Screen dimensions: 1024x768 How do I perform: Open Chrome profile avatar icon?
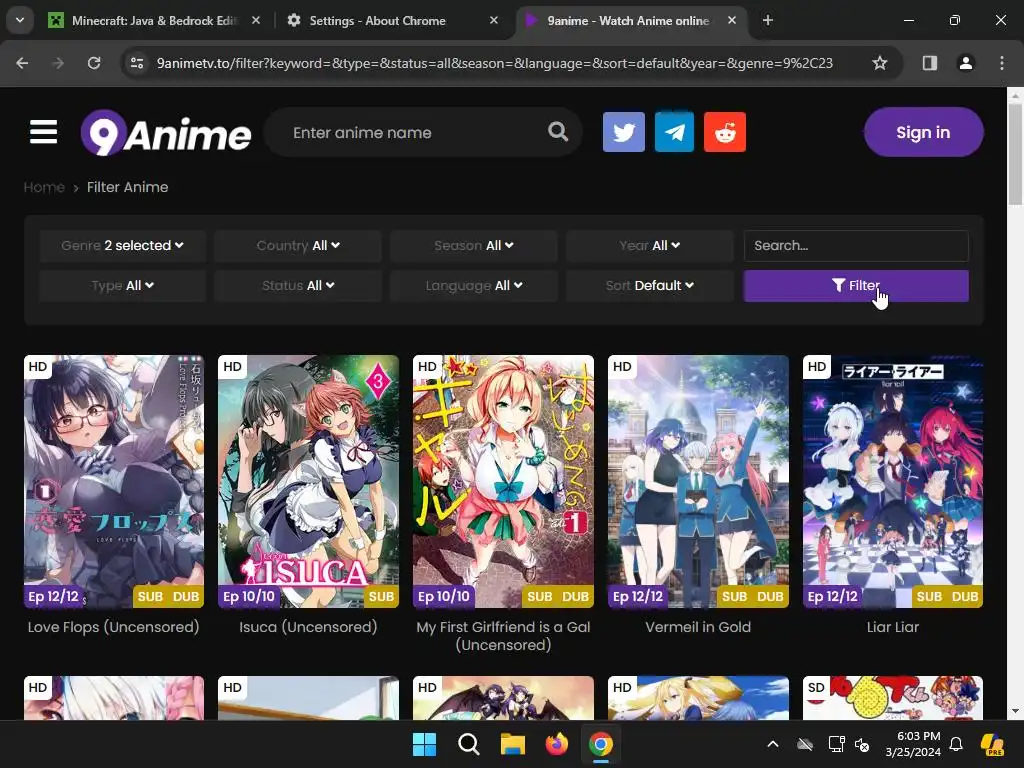(966, 63)
